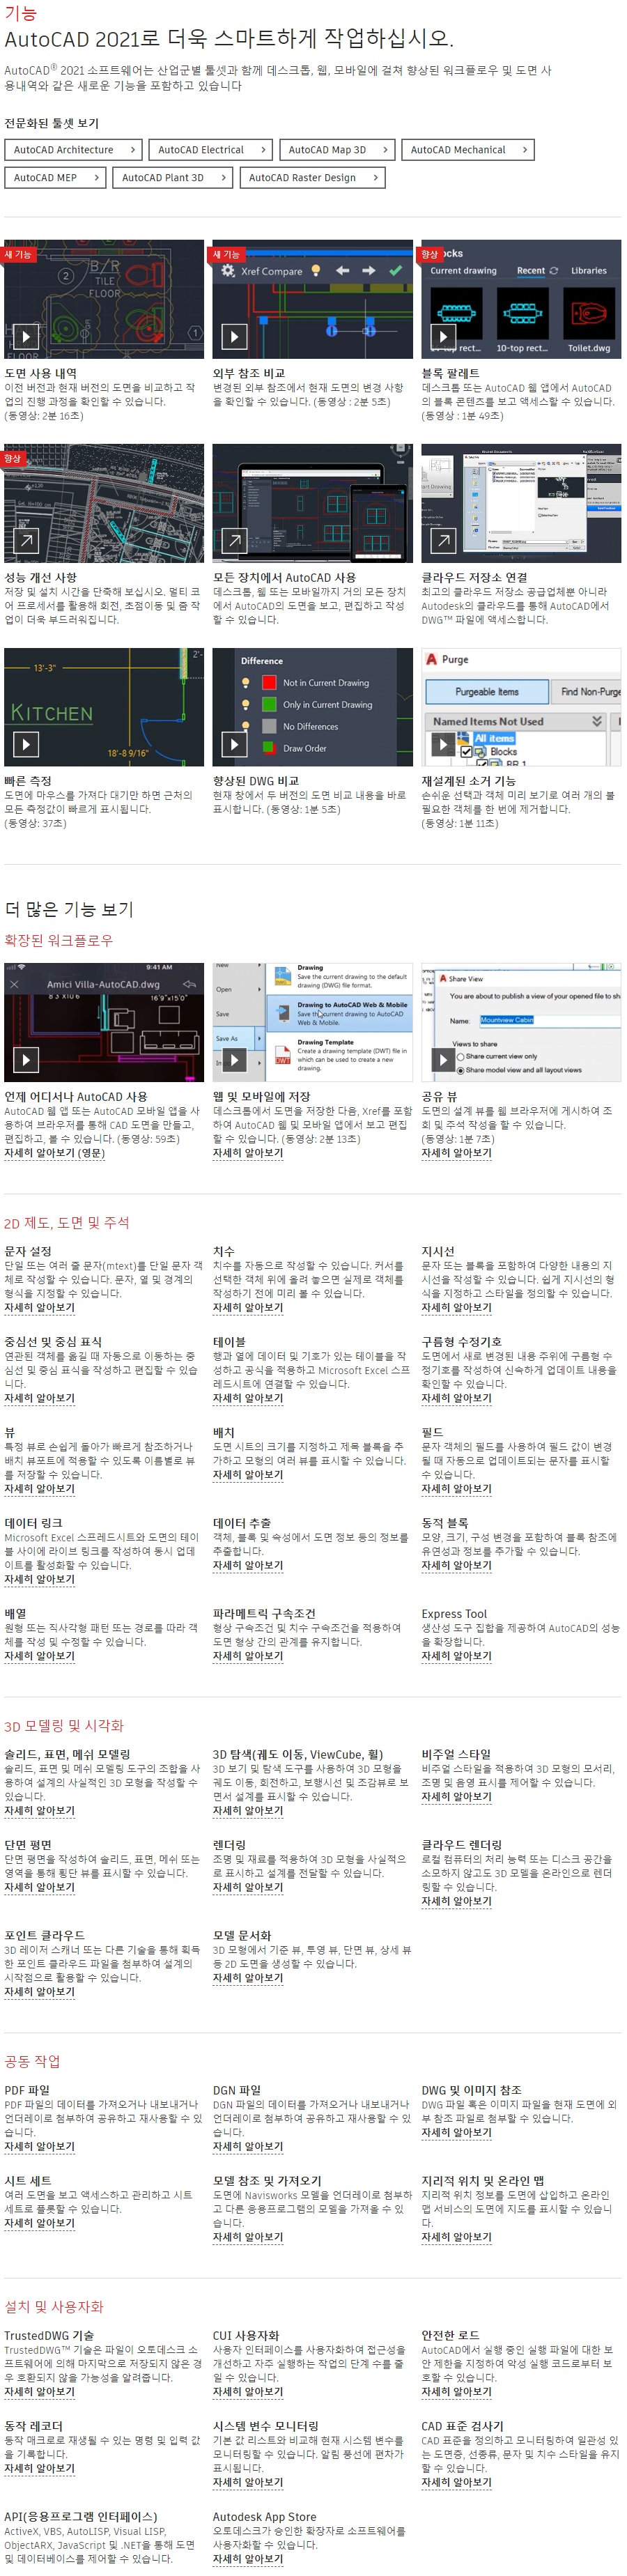Open the AutoCAD Map 3D toolset

click(338, 150)
